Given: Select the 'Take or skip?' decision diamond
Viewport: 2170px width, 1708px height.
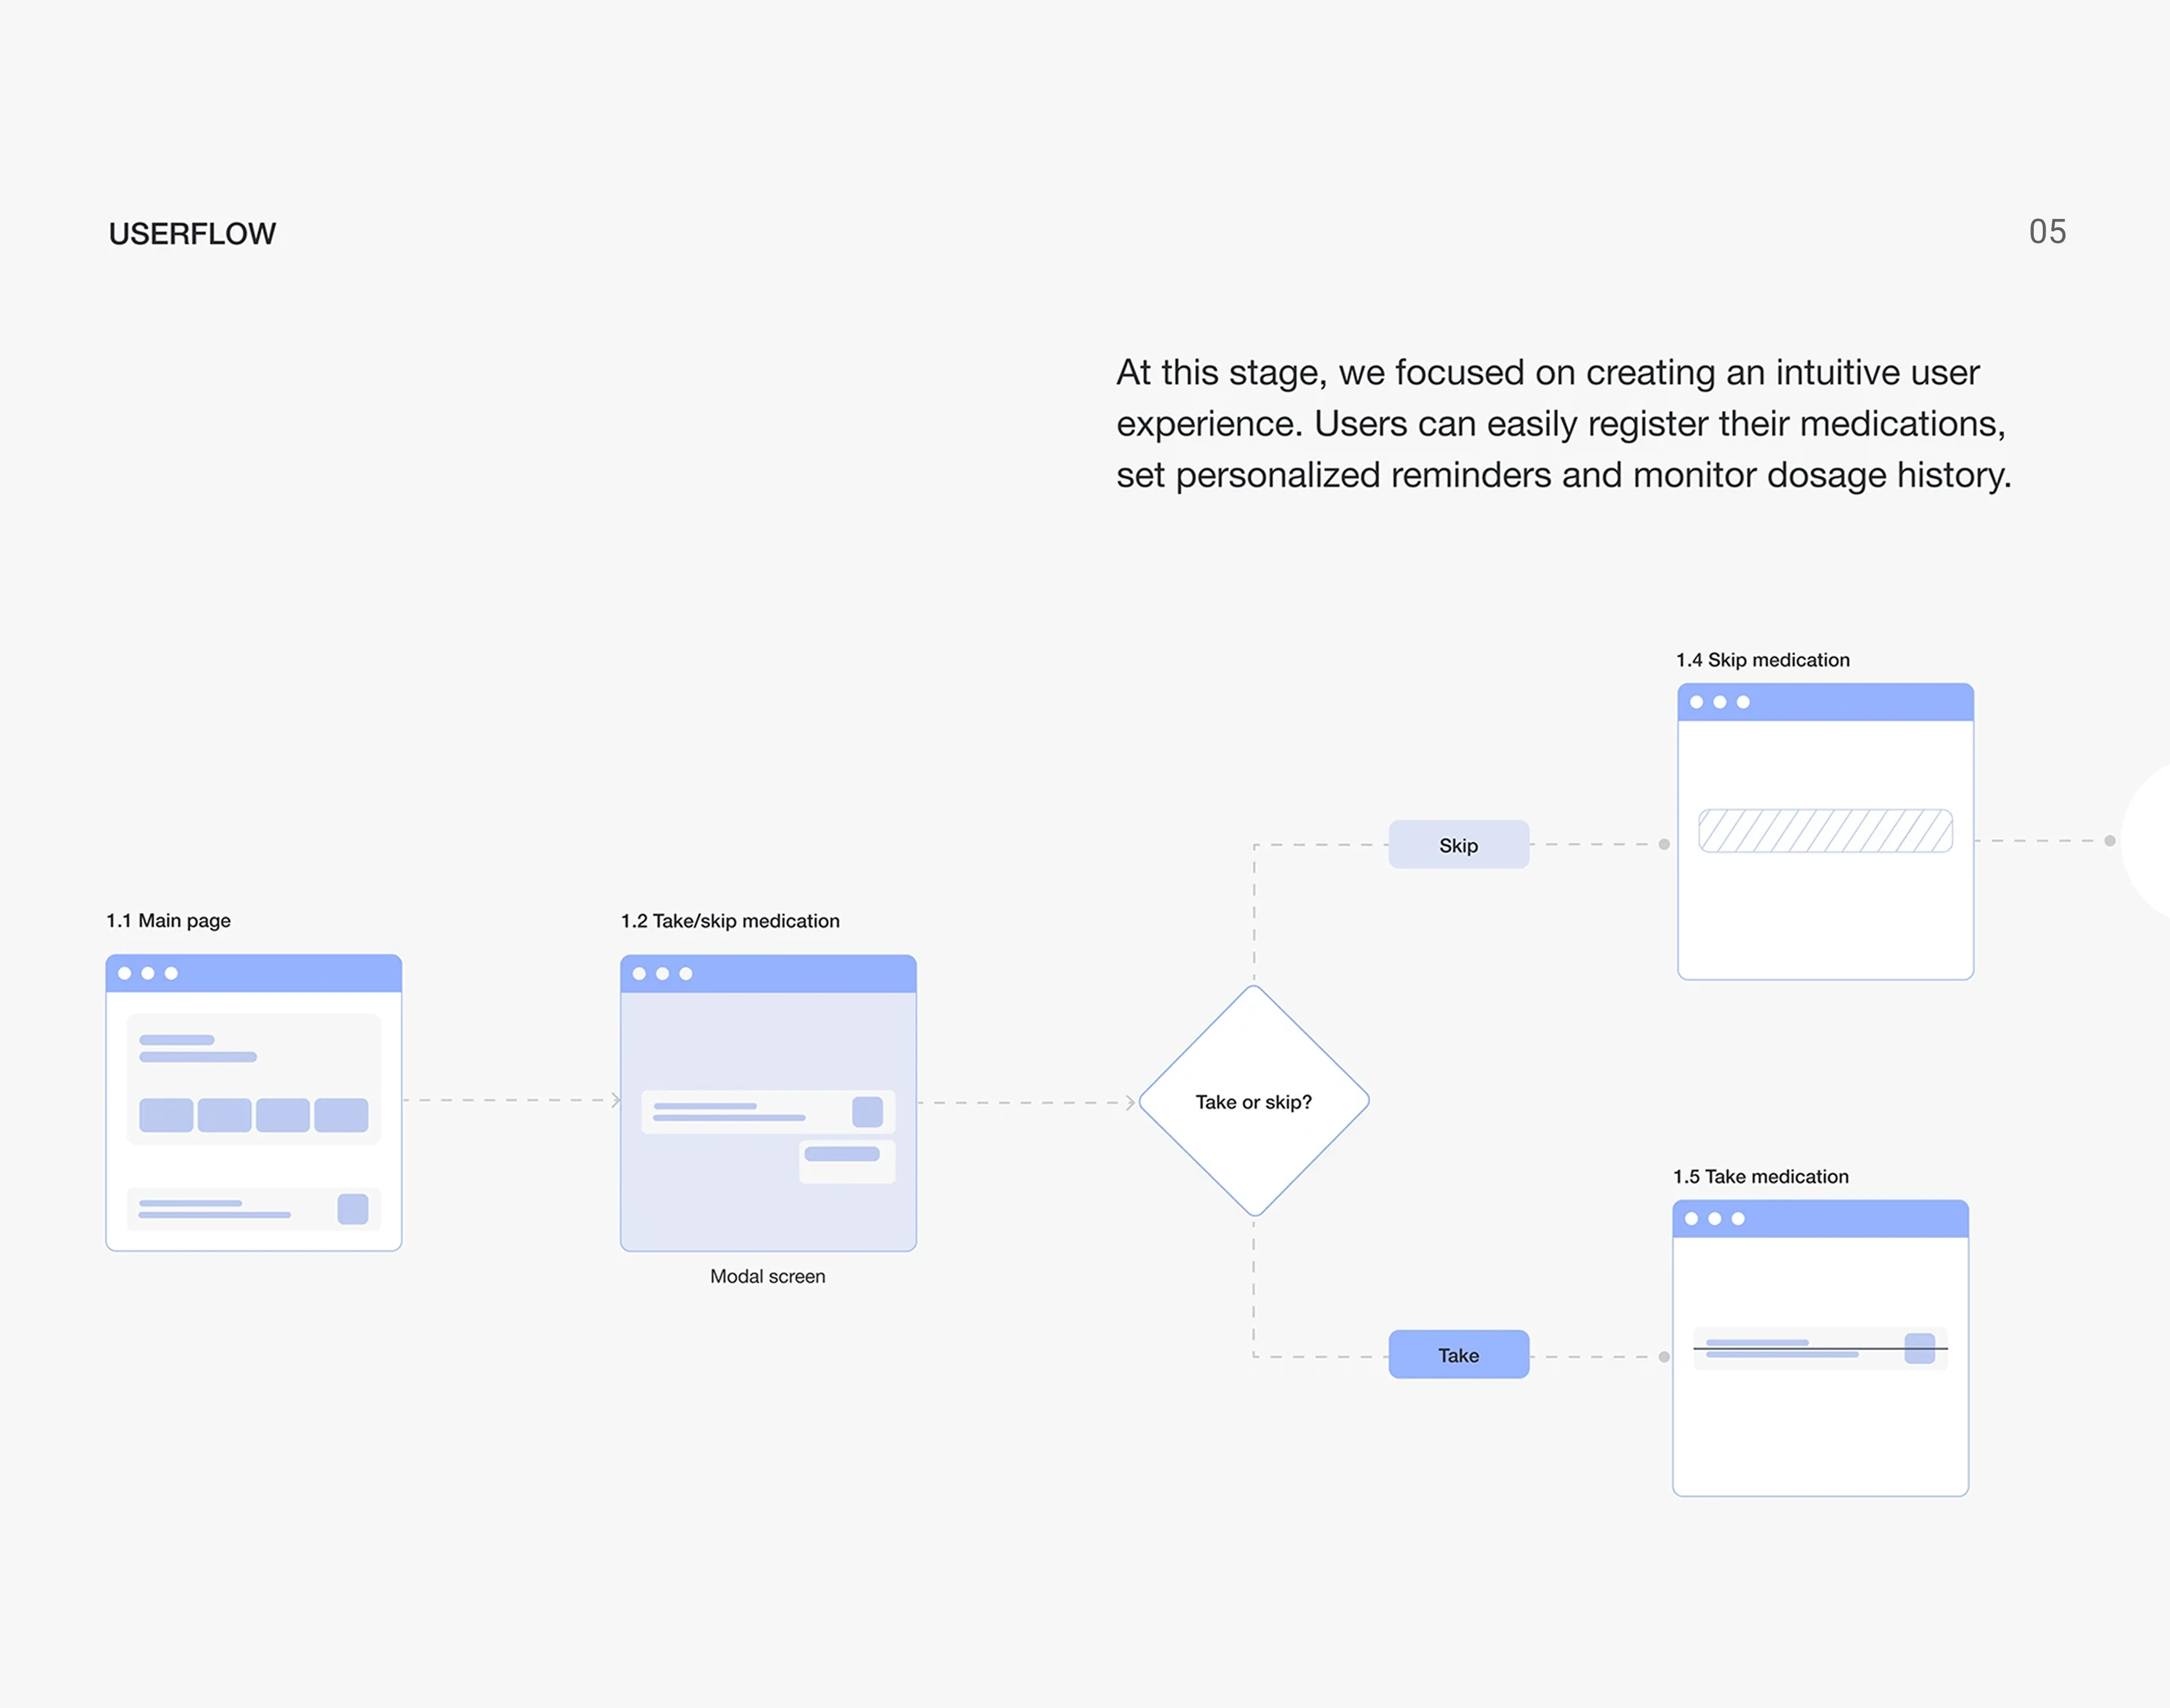Looking at the screenshot, I should (x=1253, y=1101).
